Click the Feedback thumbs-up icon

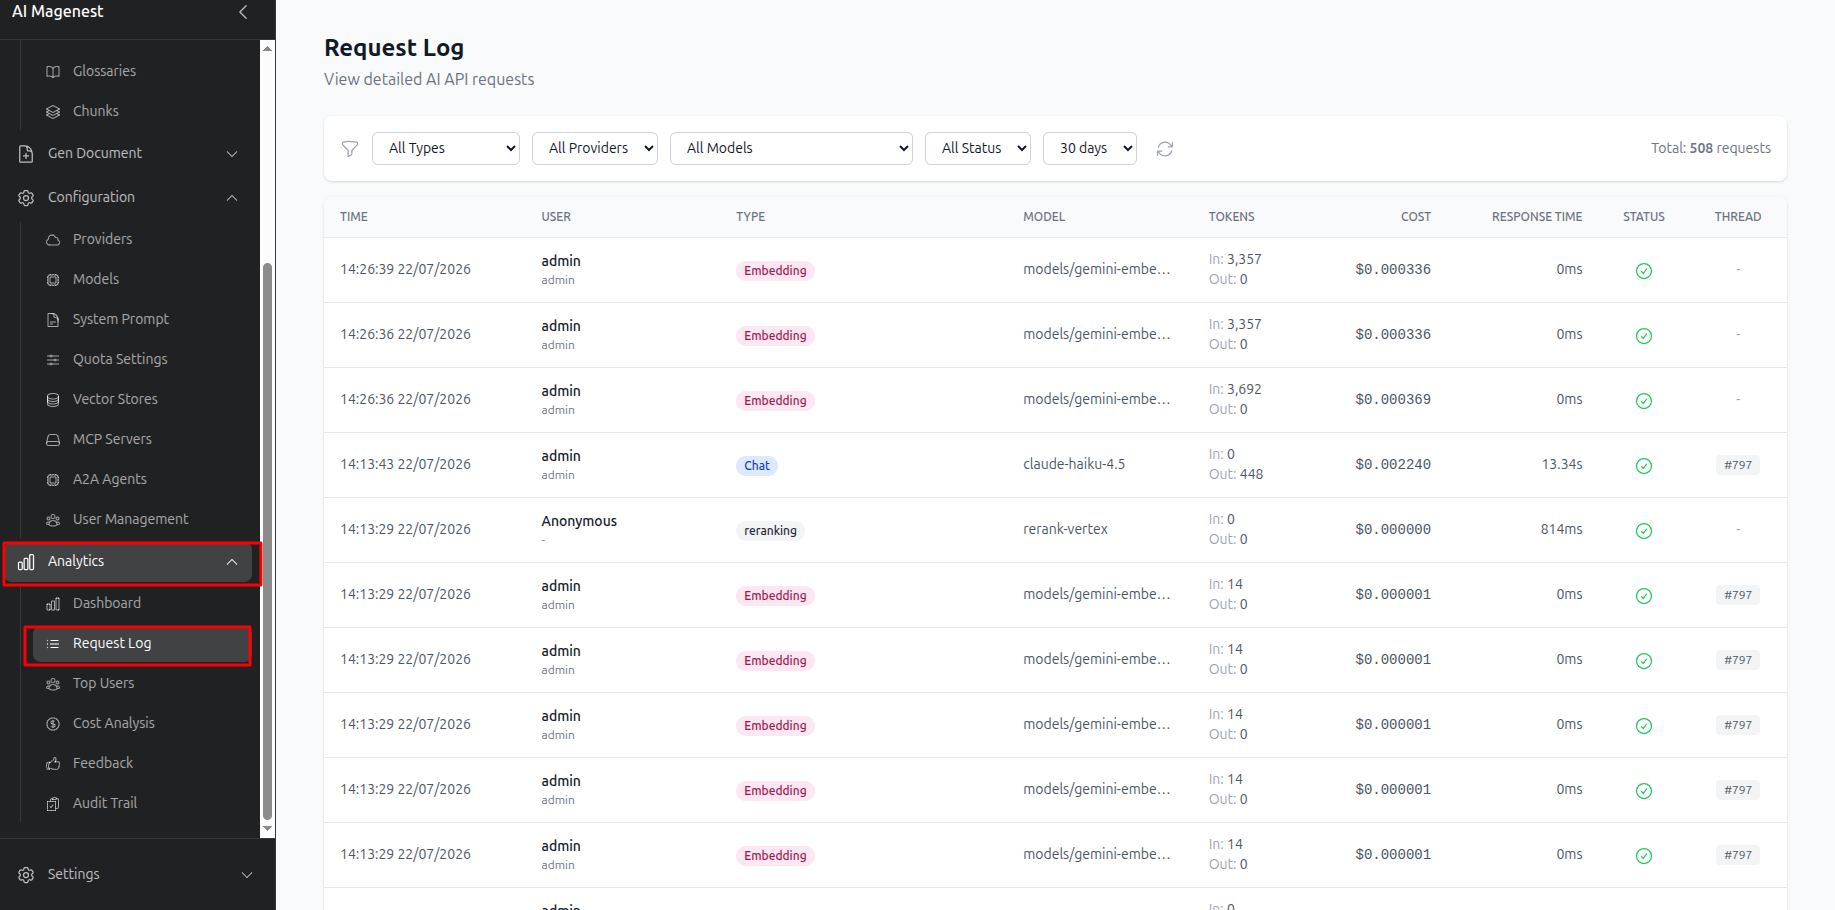click(x=53, y=763)
